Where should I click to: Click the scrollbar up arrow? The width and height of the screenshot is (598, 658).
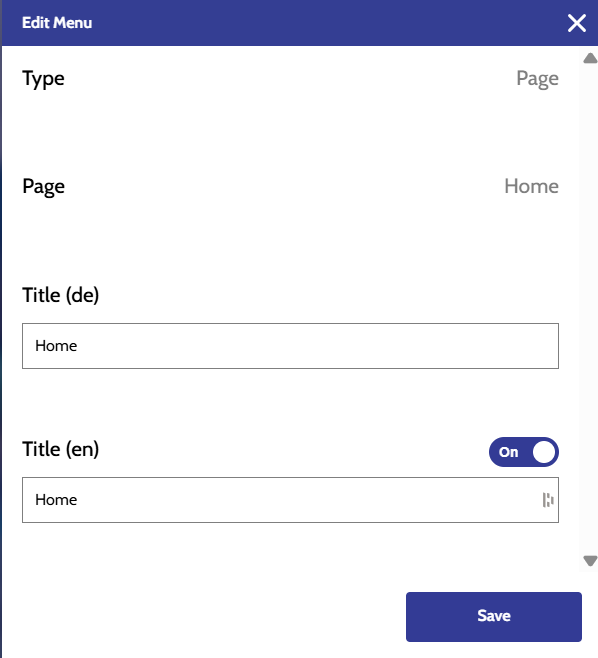[590, 58]
